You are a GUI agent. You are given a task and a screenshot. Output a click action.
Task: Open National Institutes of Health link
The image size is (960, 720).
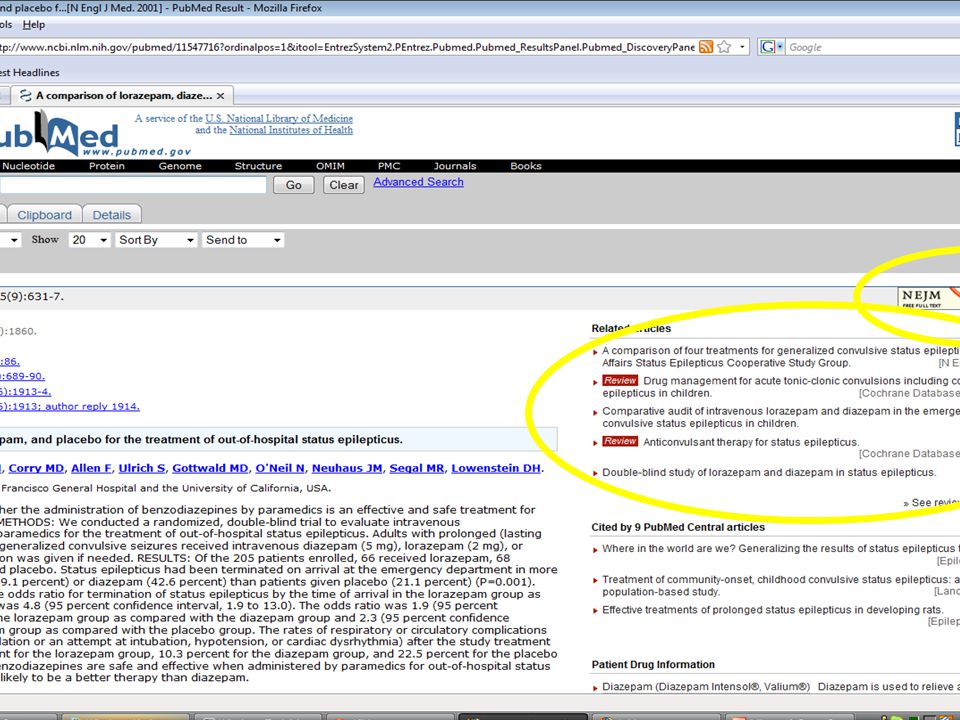(291, 130)
